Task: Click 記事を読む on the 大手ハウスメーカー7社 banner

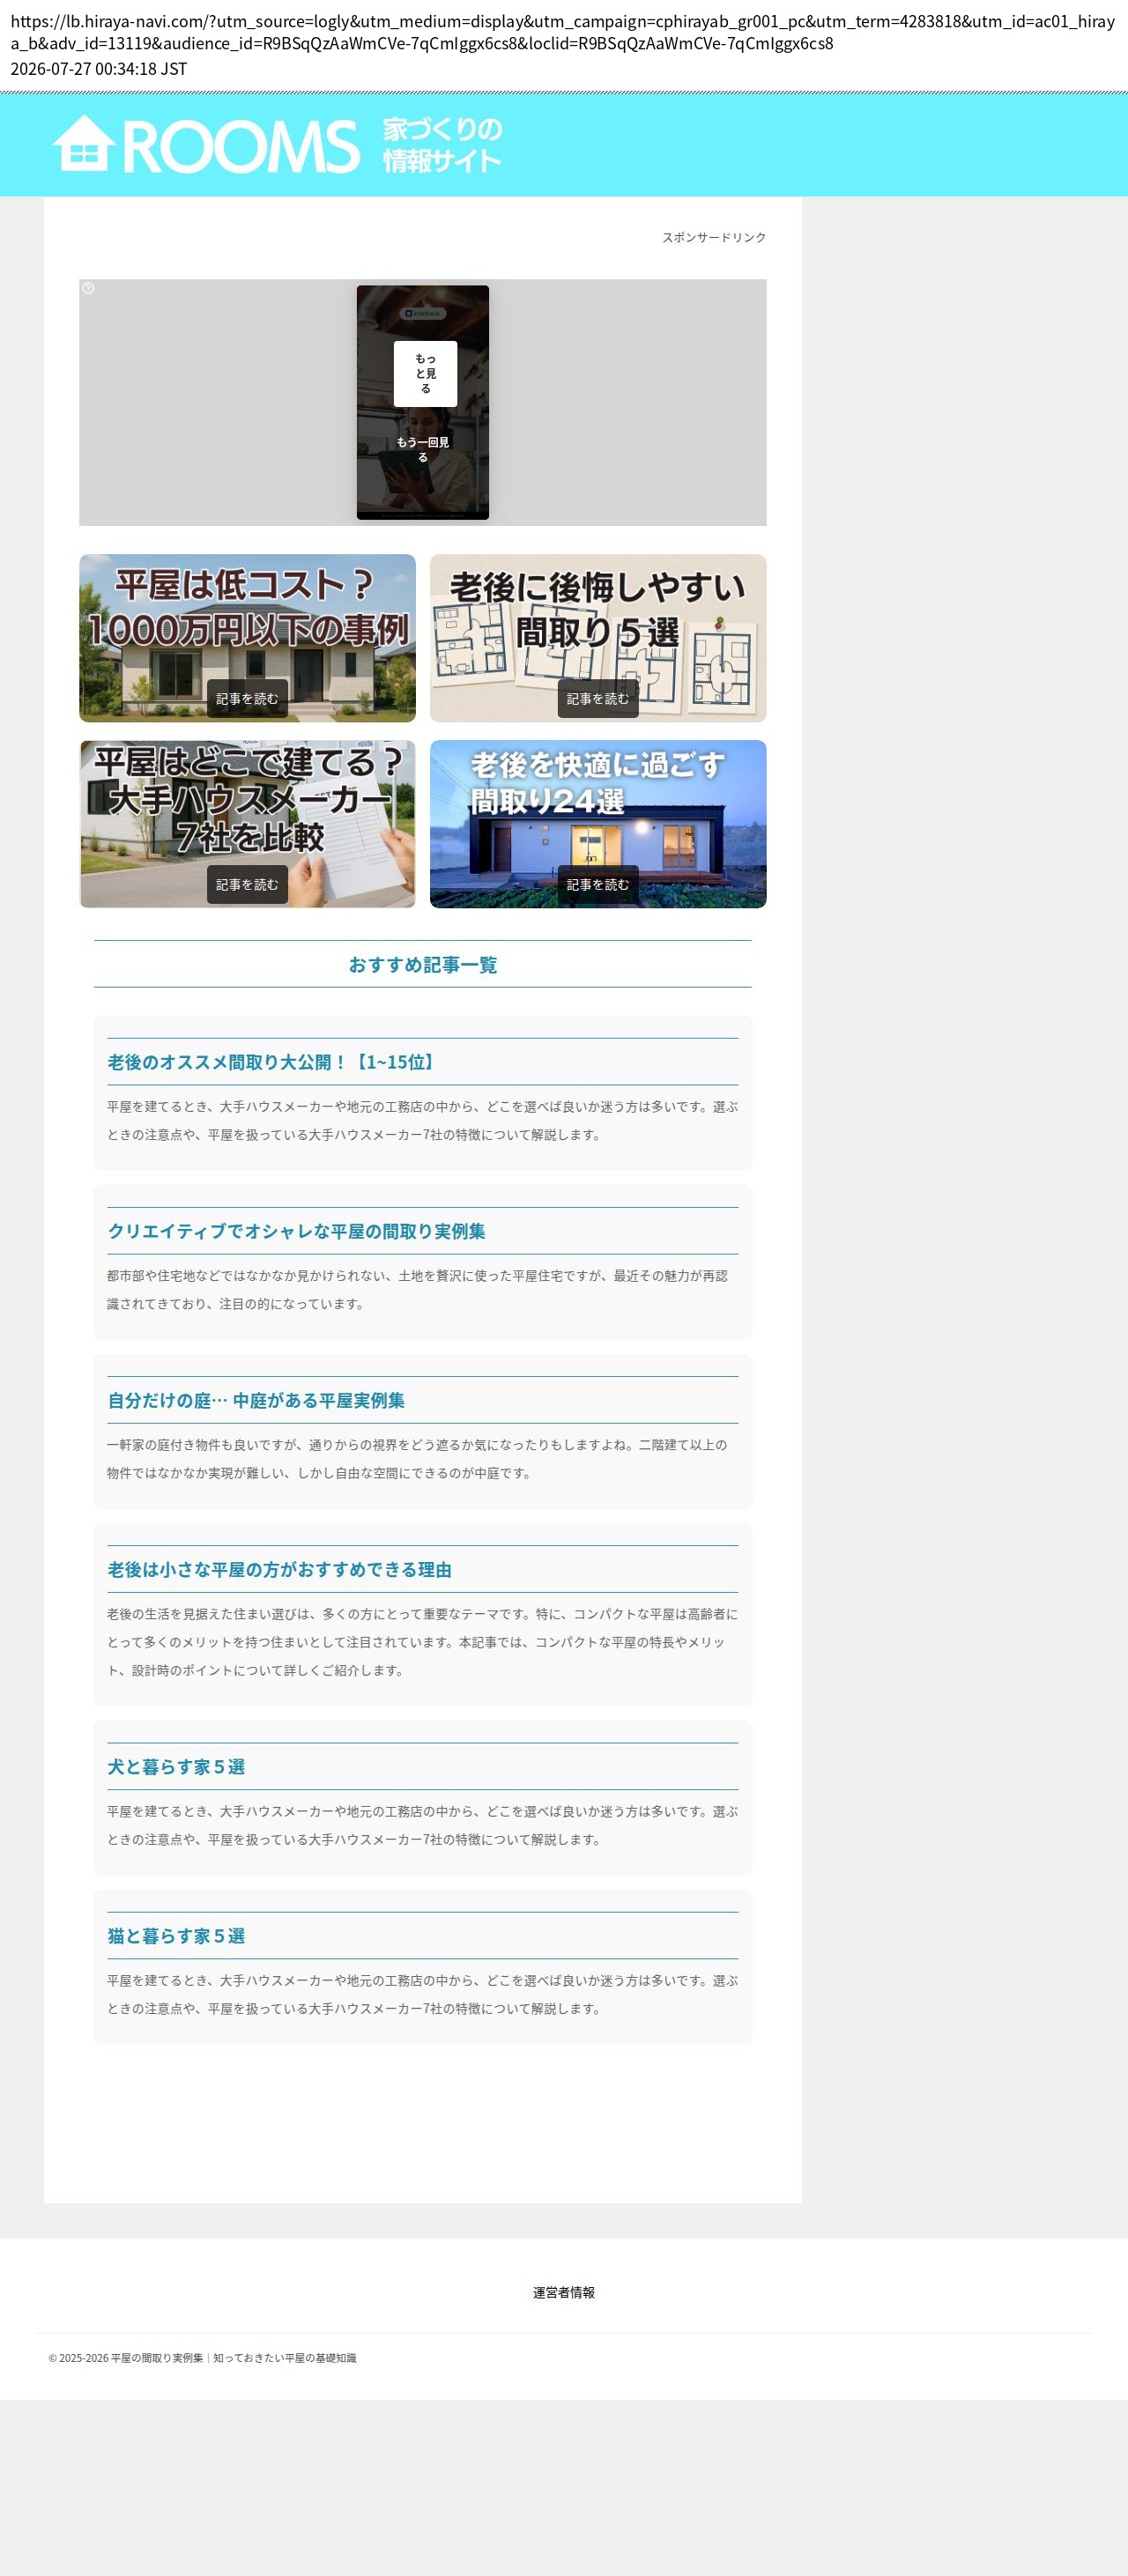Action: coord(247,884)
